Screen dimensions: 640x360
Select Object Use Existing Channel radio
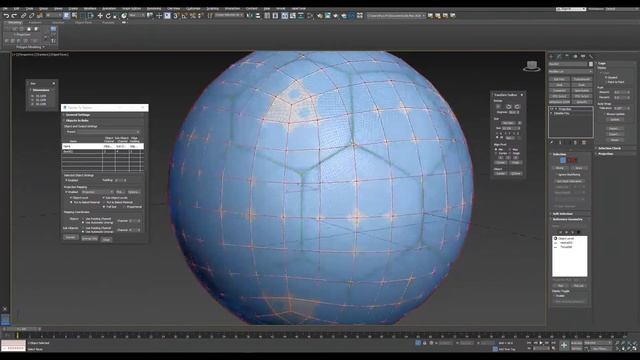[x=83, y=218]
